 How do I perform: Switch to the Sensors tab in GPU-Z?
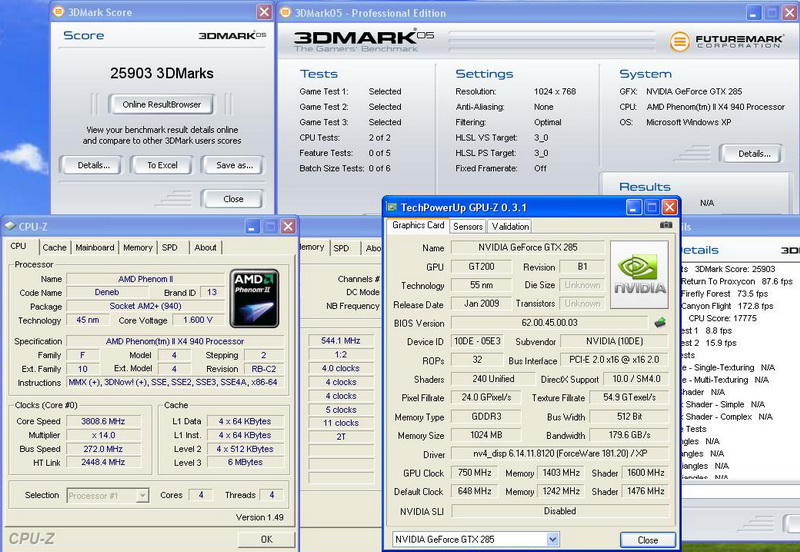[467, 227]
